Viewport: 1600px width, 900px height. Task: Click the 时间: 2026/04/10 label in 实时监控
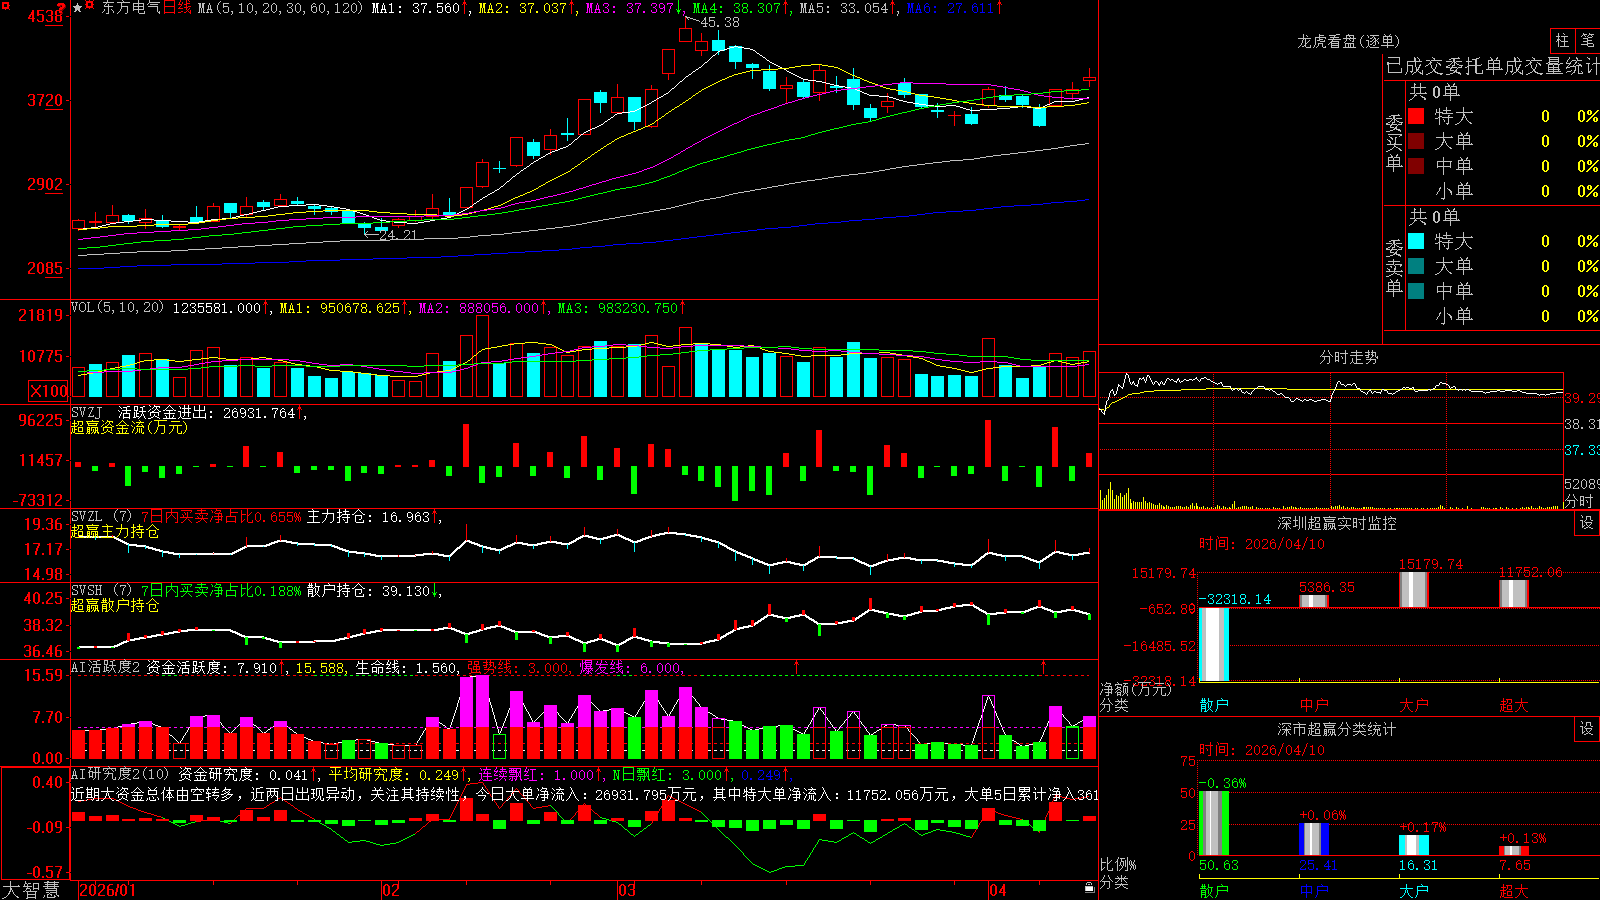click(1262, 544)
